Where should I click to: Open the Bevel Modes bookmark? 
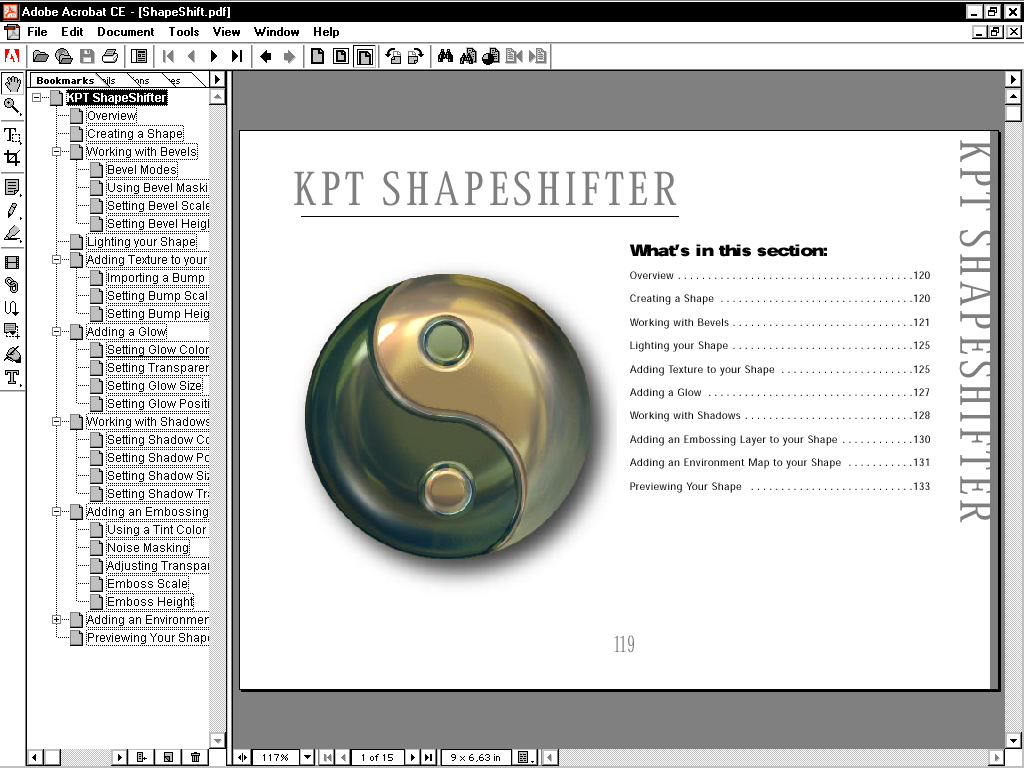pos(142,170)
